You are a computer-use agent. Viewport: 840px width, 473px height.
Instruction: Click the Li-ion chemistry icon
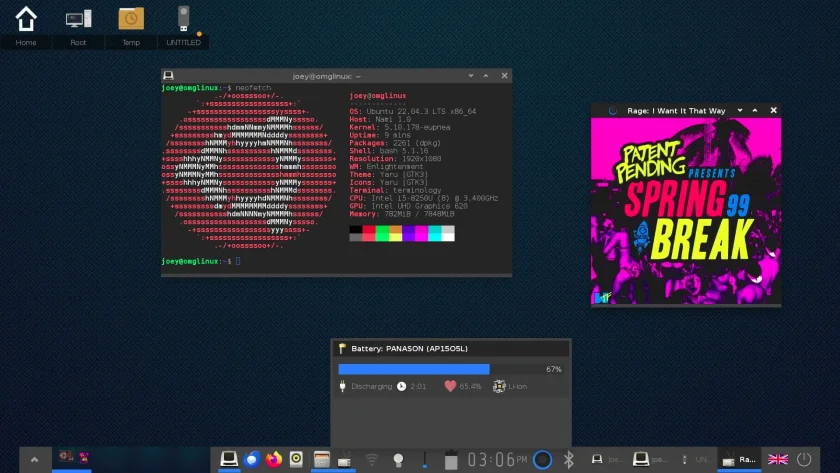click(x=499, y=386)
